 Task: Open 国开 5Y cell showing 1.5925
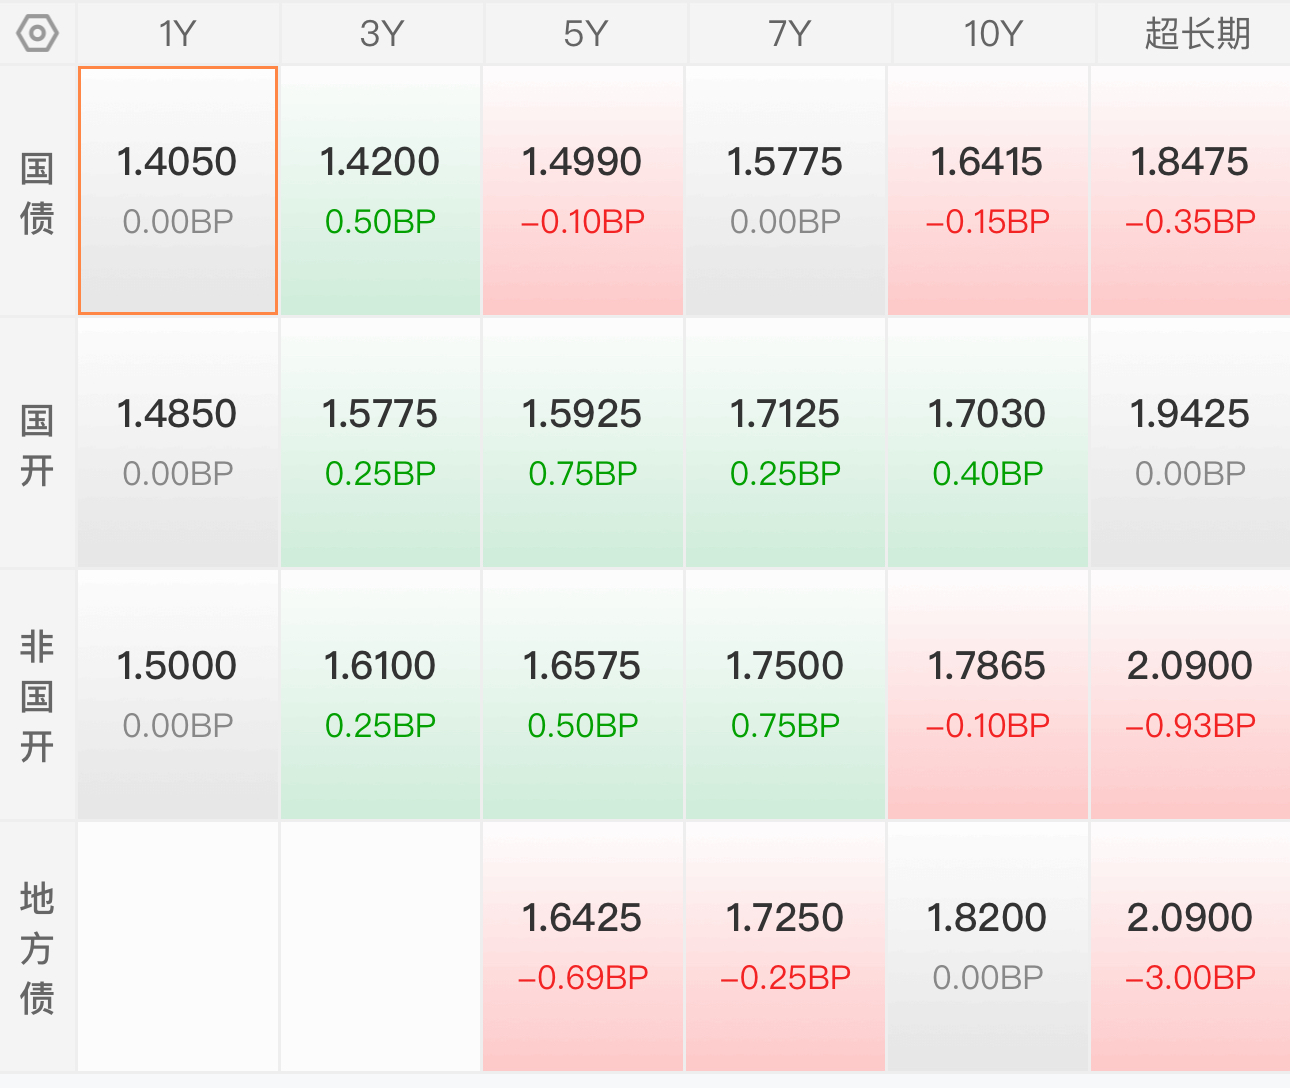click(x=583, y=443)
